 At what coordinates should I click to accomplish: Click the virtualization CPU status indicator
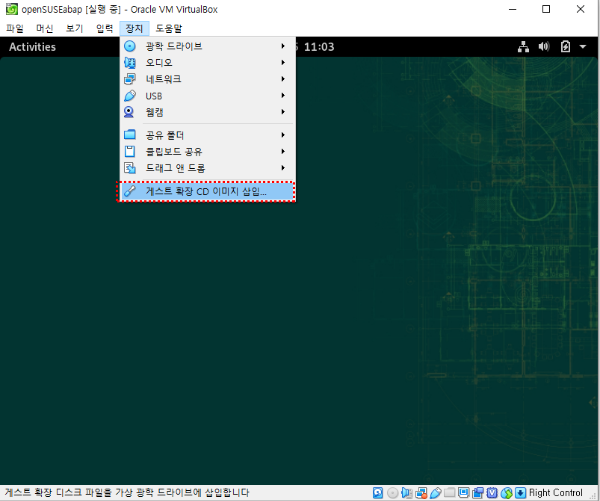492,493
